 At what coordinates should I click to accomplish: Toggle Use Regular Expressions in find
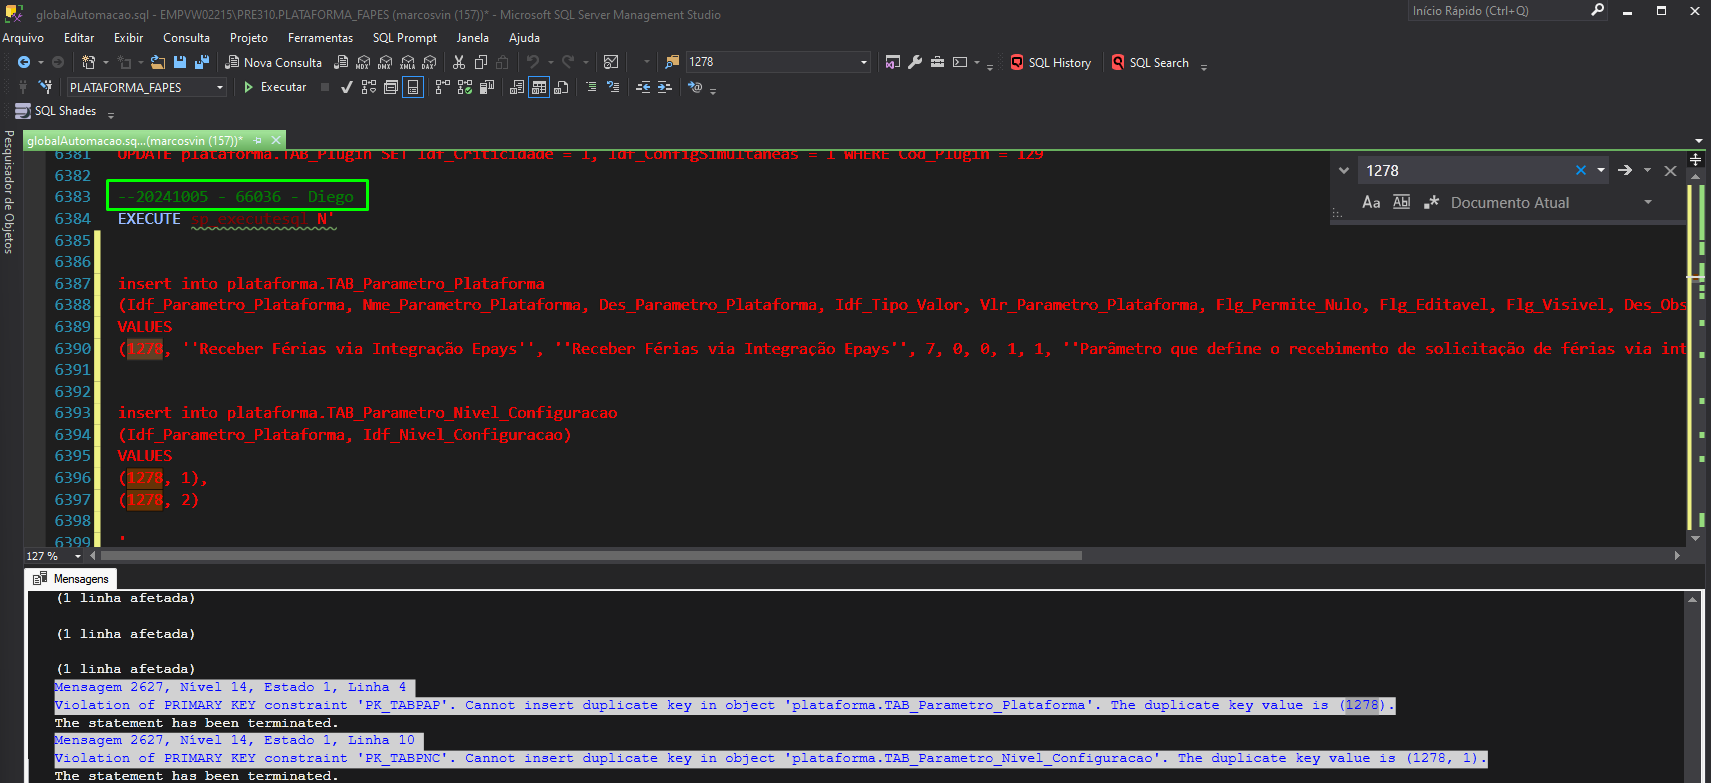pos(1431,202)
